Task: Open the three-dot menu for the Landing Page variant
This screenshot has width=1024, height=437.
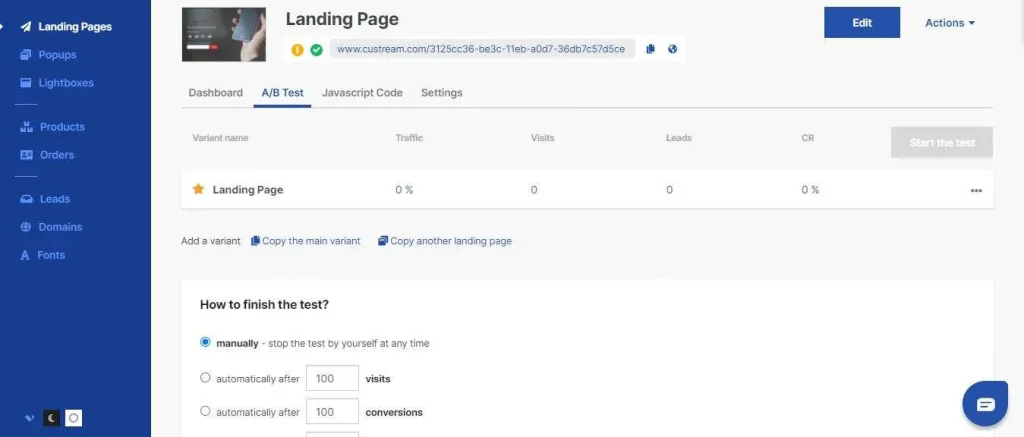Action: [x=976, y=190]
